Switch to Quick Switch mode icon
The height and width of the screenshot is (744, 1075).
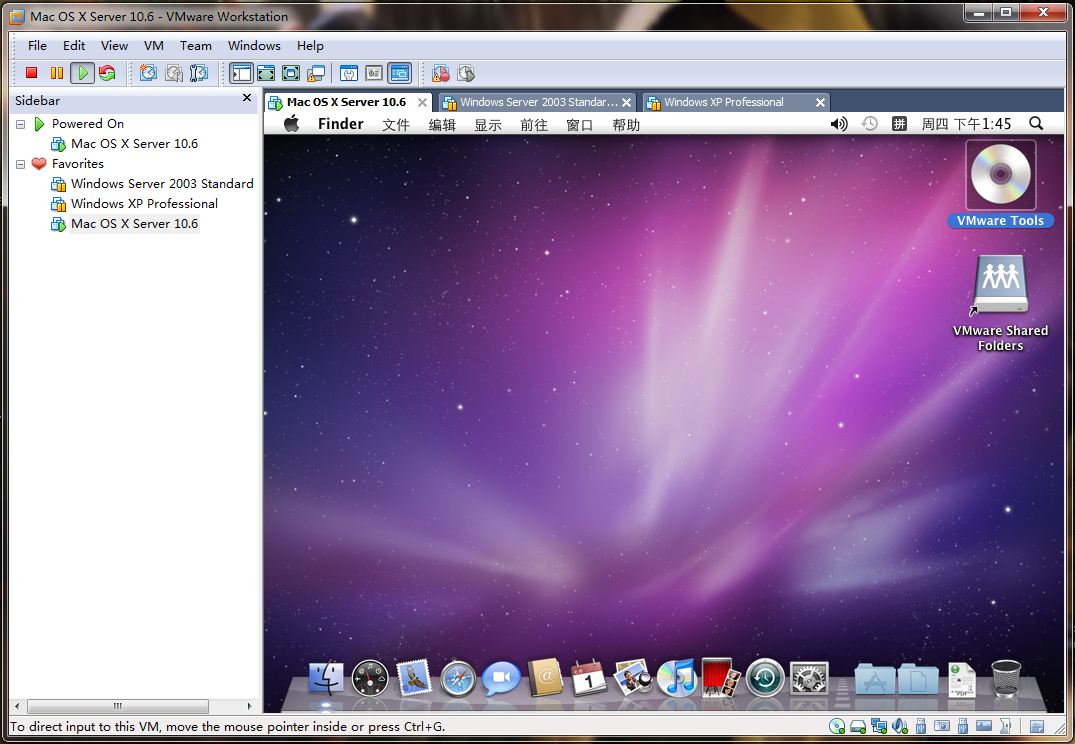tap(266, 73)
